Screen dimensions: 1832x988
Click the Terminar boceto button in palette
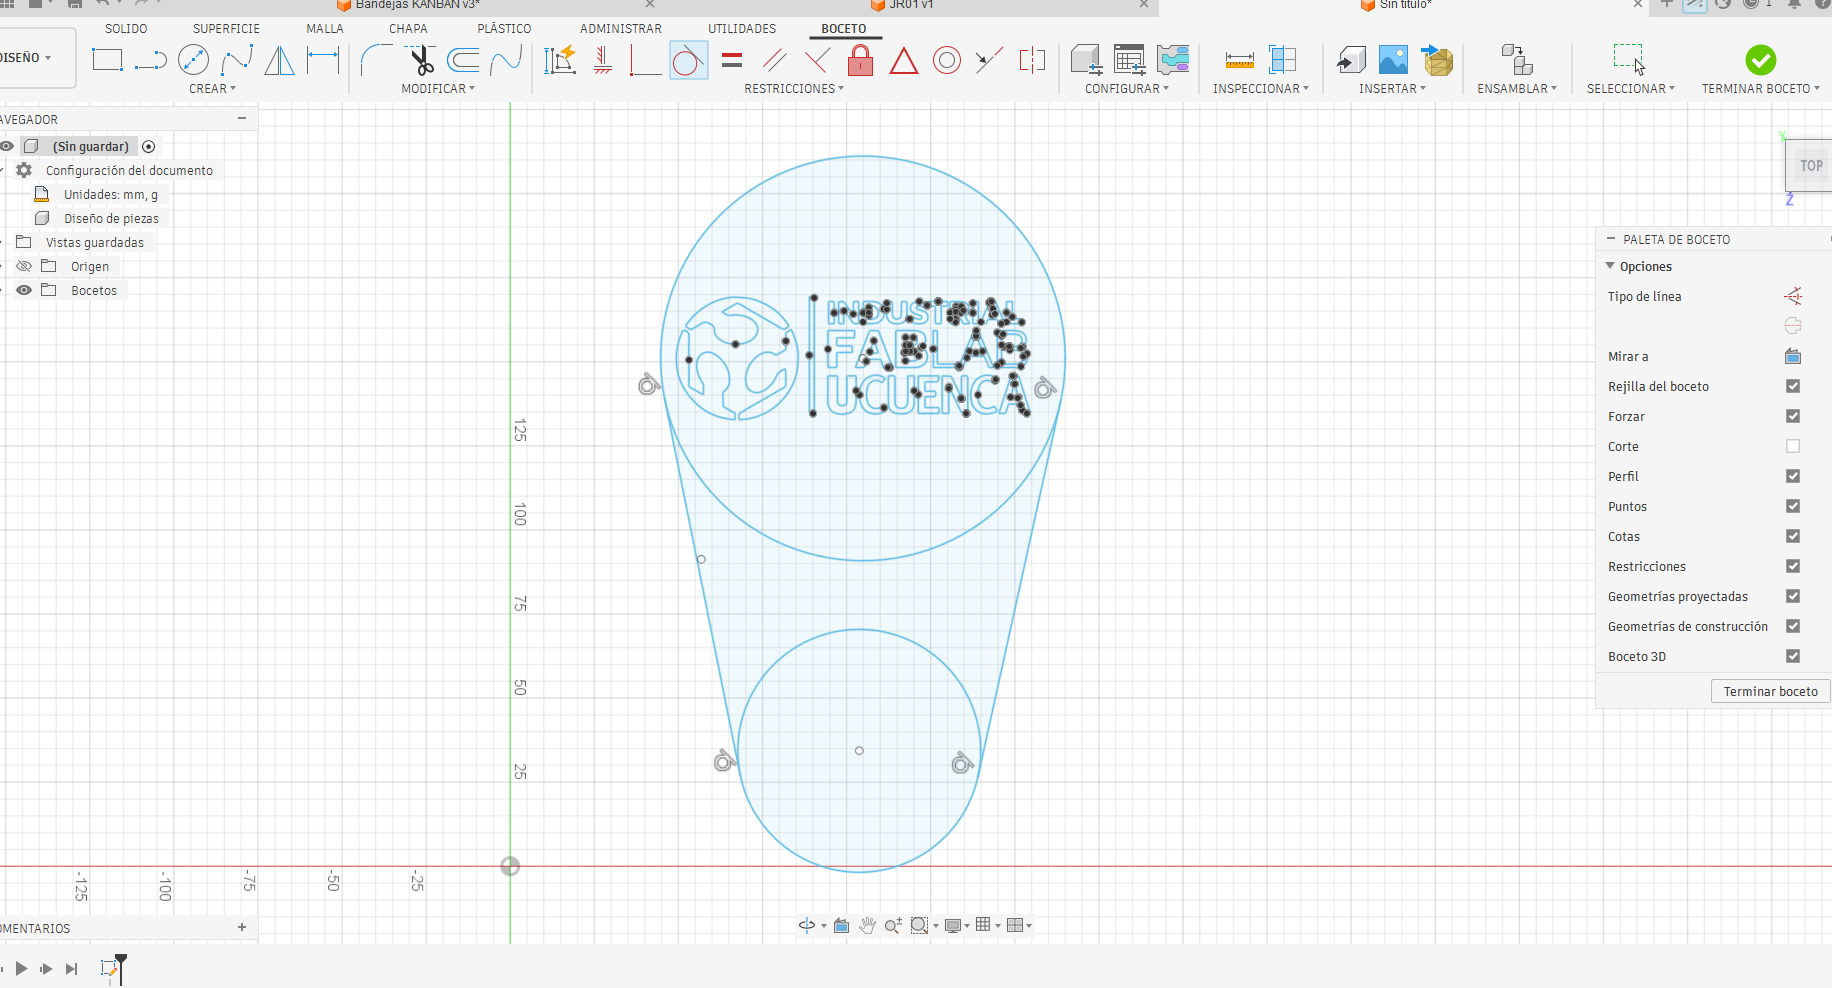[x=1770, y=691]
